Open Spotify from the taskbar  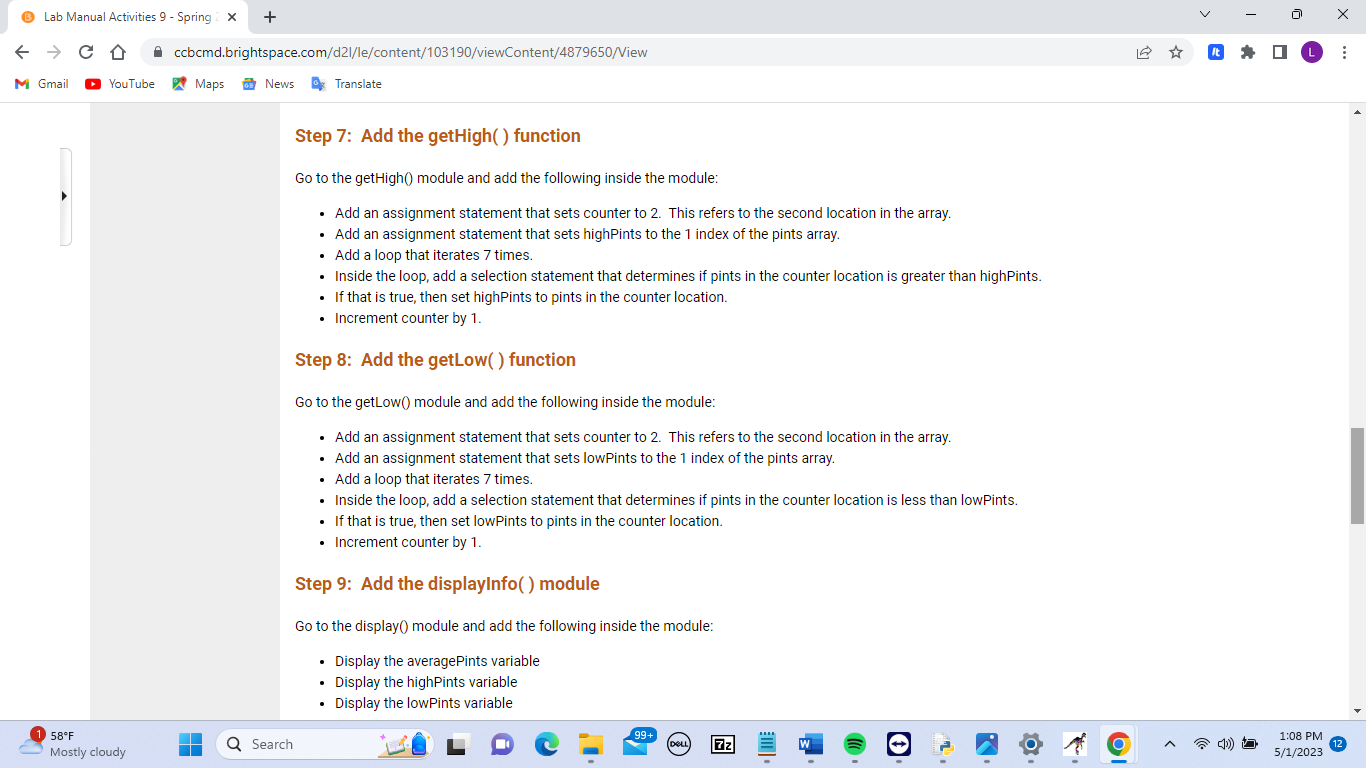coord(853,744)
